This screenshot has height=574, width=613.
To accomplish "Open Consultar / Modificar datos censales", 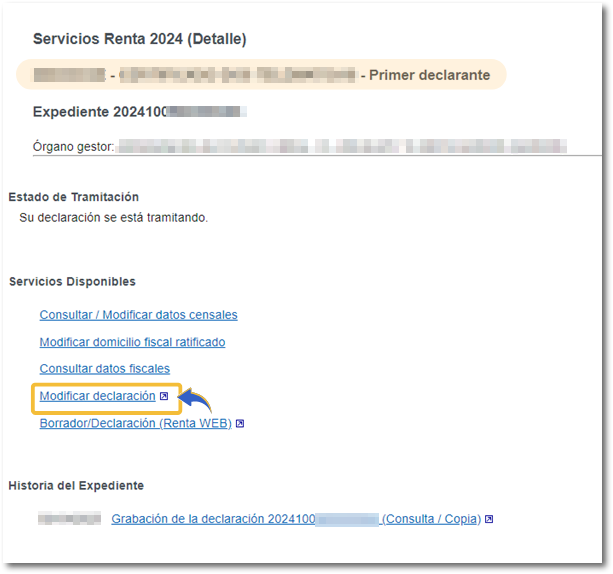I will click(138, 315).
